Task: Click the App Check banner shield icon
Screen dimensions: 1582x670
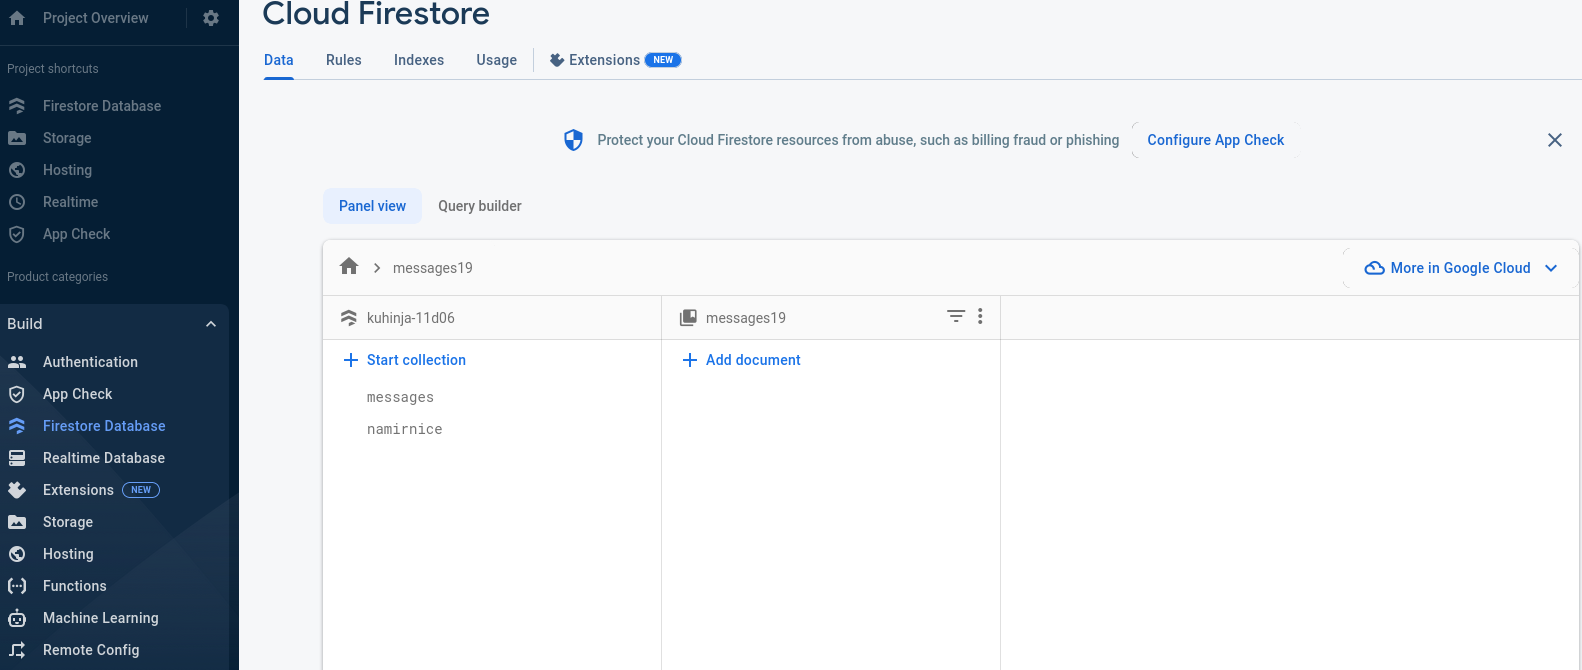Action: tap(573, 140)
